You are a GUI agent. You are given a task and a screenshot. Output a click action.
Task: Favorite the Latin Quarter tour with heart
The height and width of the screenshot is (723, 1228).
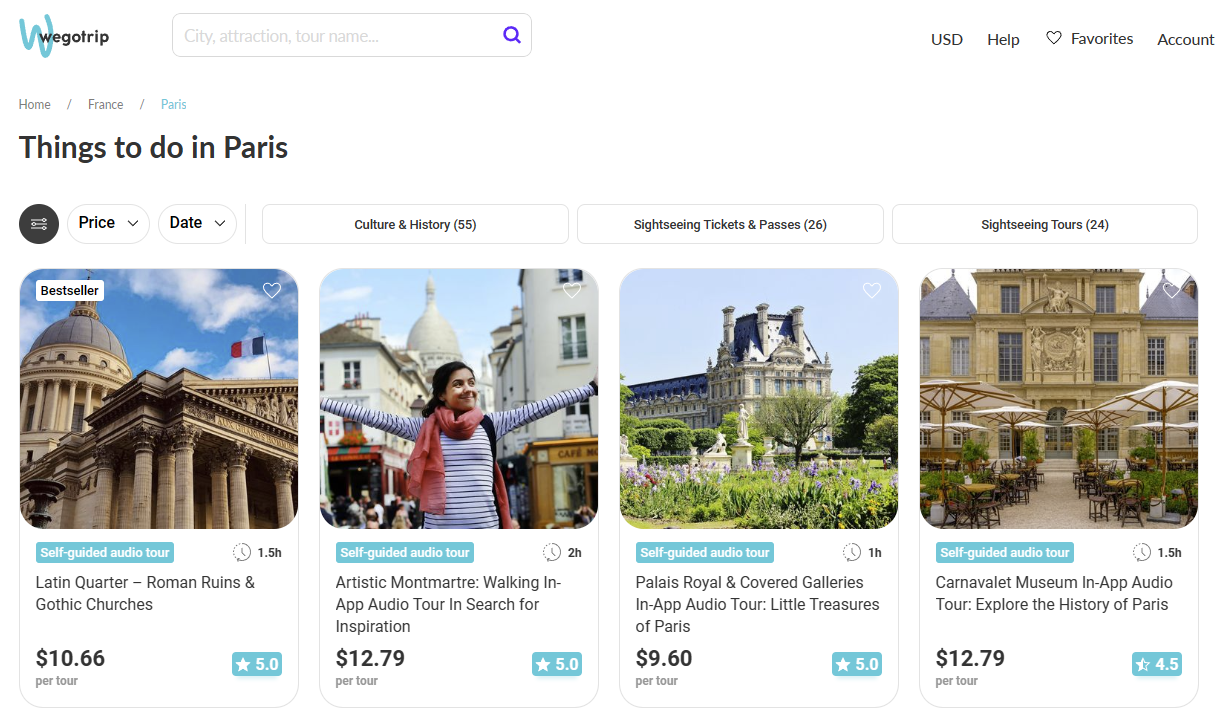pyautogui.click(x=272, y=291)
